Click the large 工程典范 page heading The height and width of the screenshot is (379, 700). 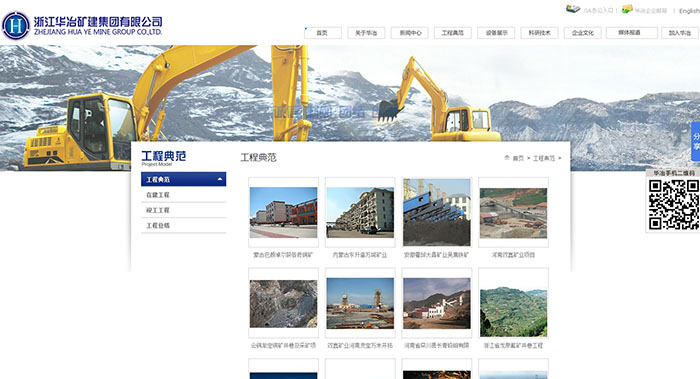tap(258, 157)
